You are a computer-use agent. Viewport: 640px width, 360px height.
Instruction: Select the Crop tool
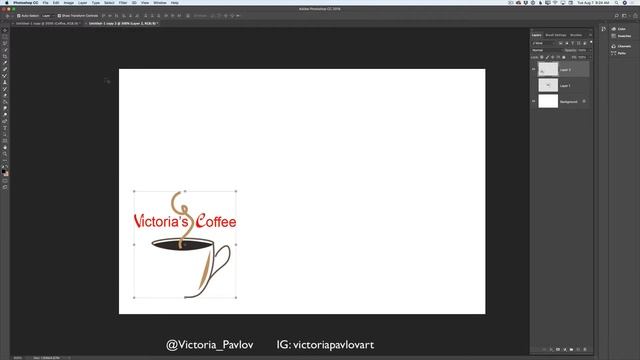click(x=5, y=56)
